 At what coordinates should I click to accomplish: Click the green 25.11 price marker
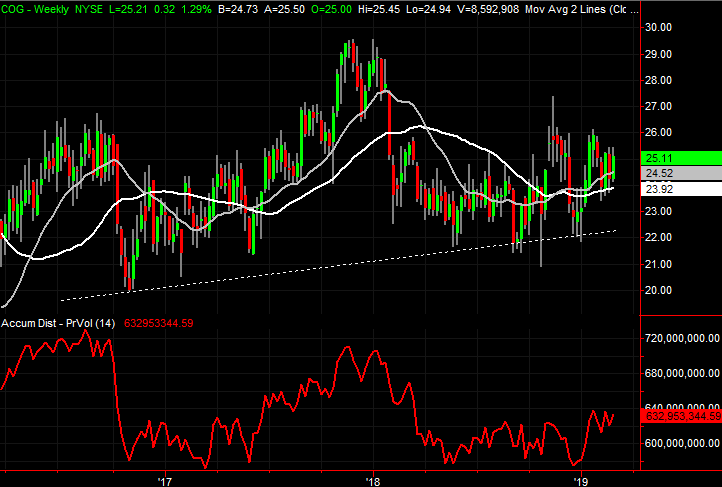pos(662,158)
